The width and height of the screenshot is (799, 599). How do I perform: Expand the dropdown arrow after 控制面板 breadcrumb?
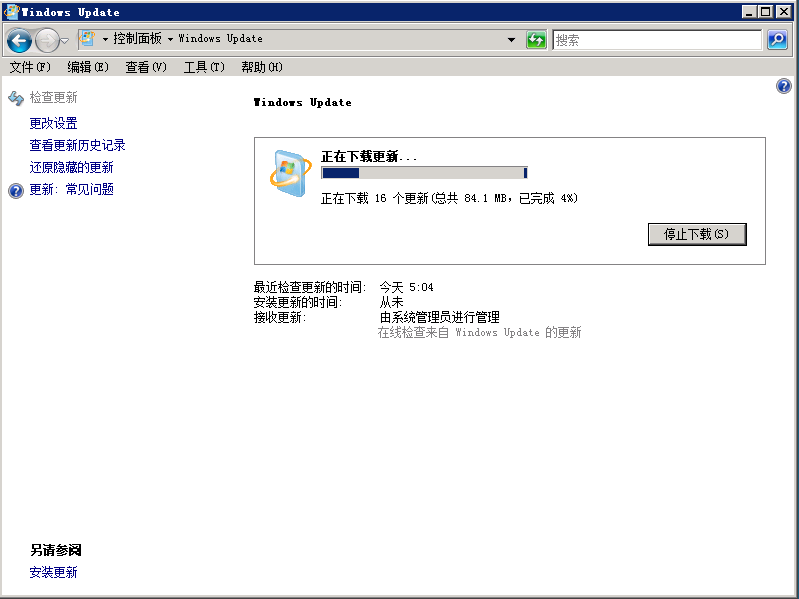[x=170, y=40]
